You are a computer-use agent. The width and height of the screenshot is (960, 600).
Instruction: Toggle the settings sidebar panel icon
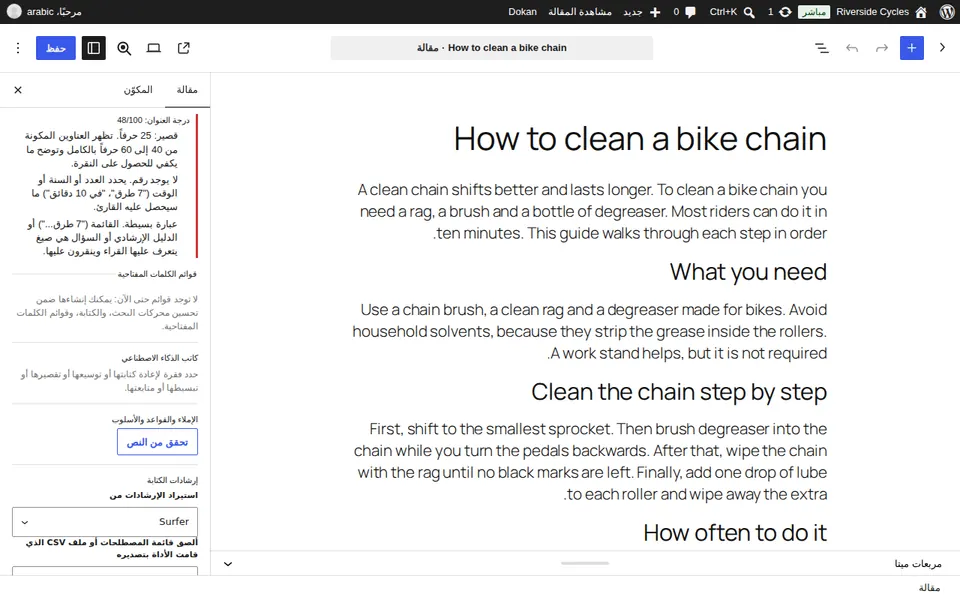tap(94, 48)
